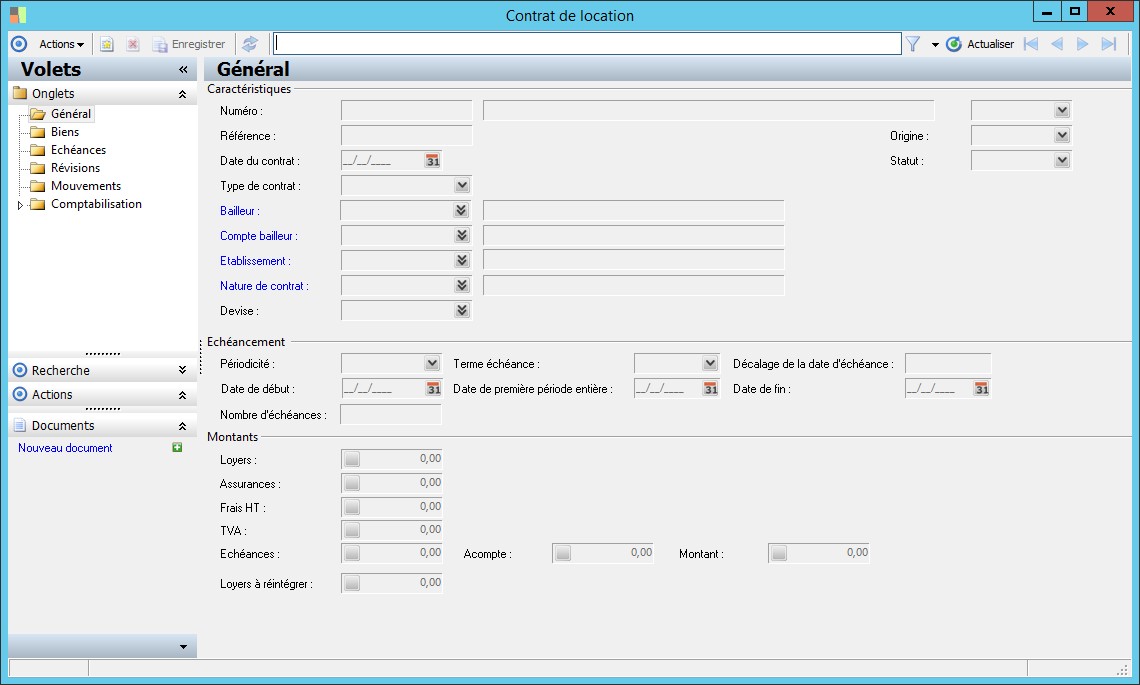Click the Nombre d'échéances input field
The image size is (1140, 685).
[x=391, y=414]
